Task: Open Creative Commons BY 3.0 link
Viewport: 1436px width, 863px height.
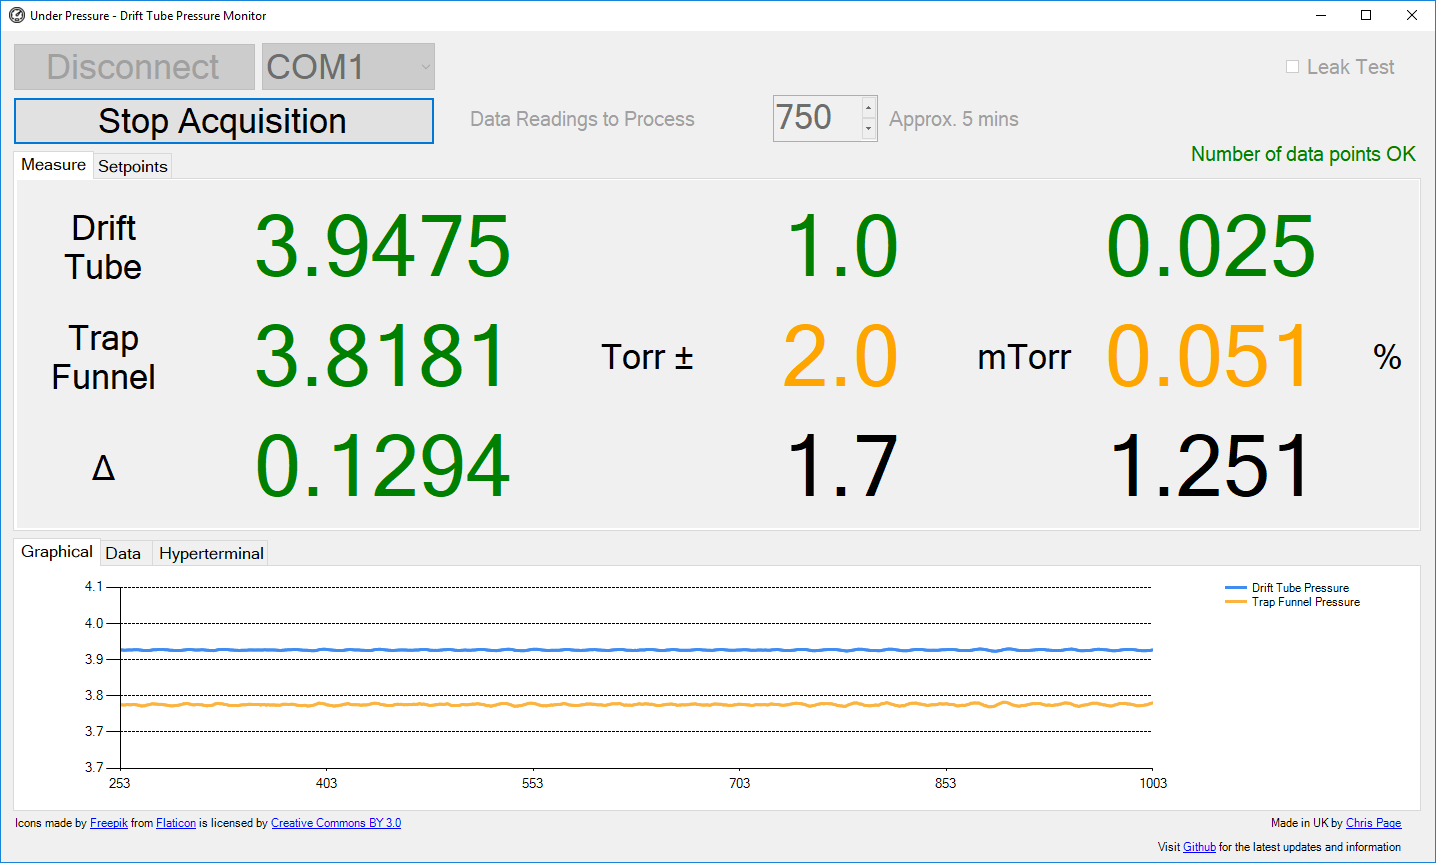Action: pyautogui.click(x=336, y=823)
